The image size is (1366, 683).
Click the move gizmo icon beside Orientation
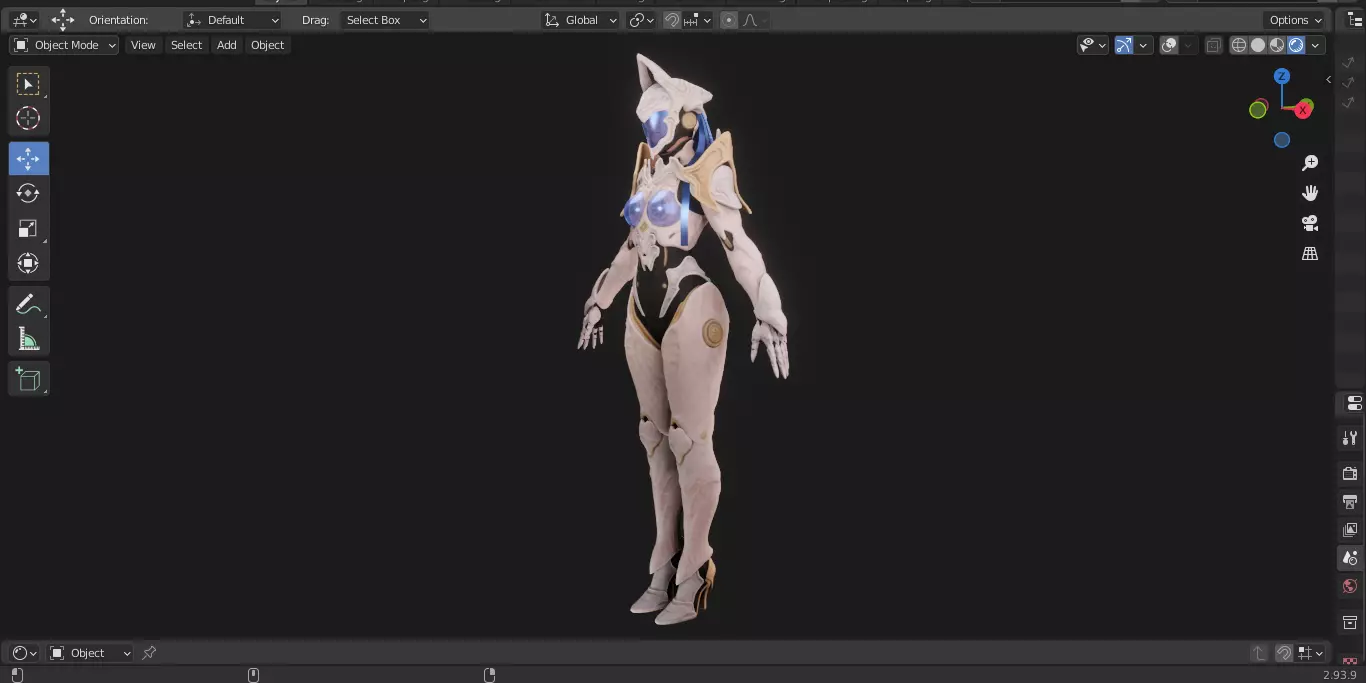63,20
